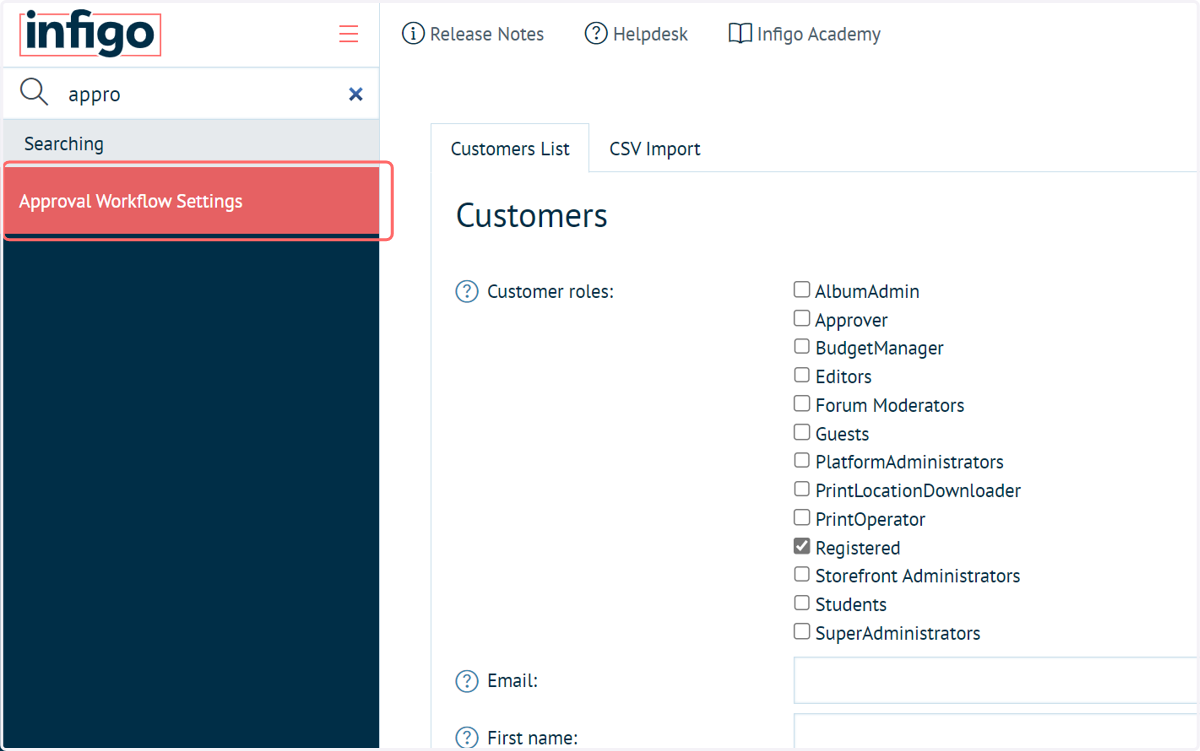Check the Editors role checkbox
This screenshot has width=1200, height=751.
pyautogui.click(x=802, y=375)
